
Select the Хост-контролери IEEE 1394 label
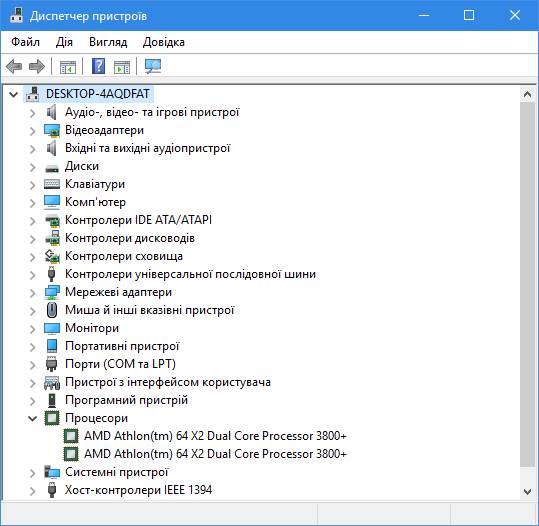tap(139, 490)
